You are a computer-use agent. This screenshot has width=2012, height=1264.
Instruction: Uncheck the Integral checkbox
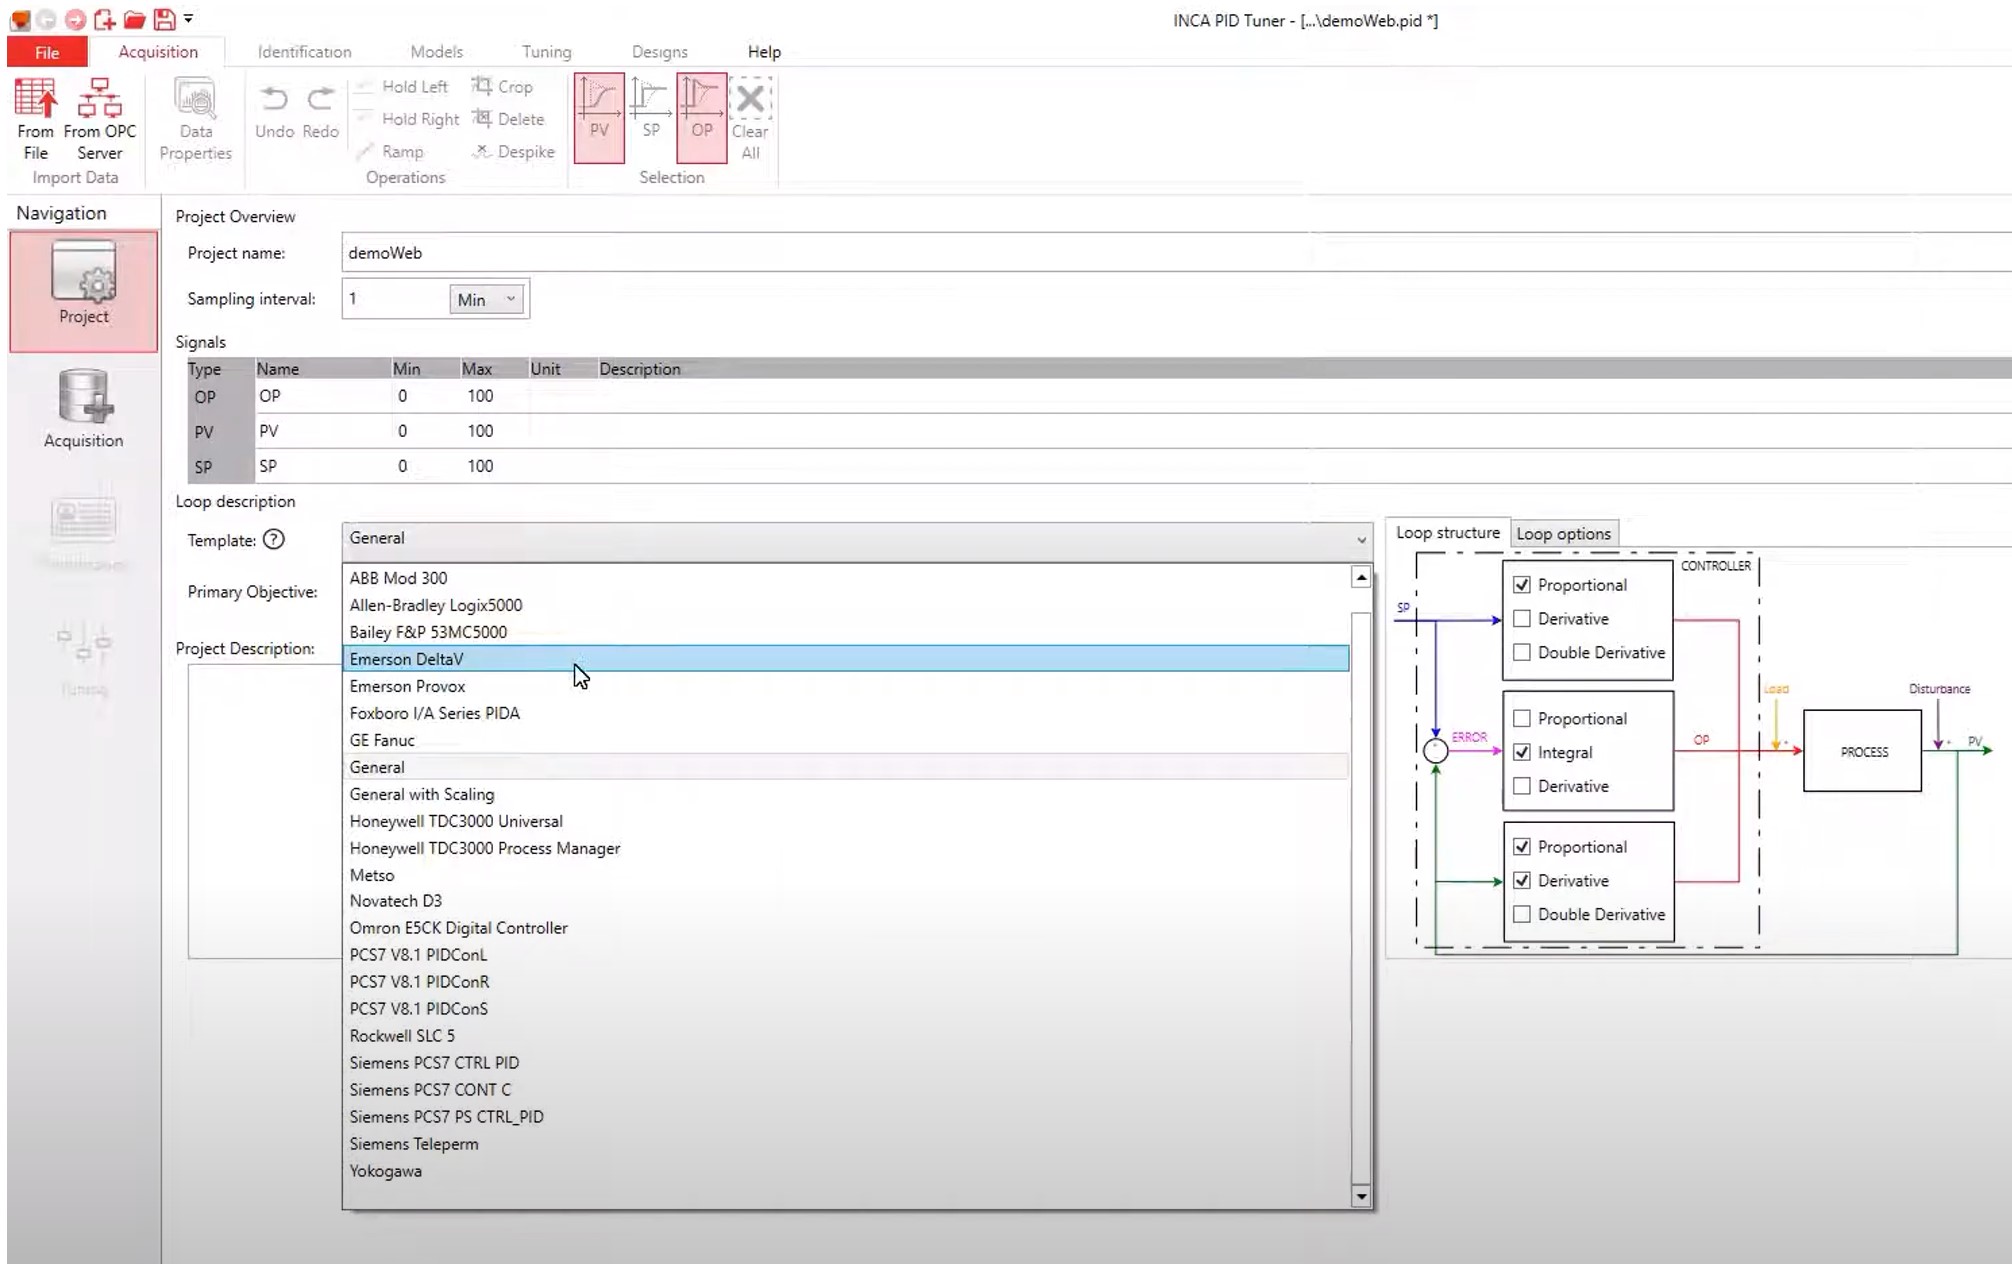click(1522, 752)
